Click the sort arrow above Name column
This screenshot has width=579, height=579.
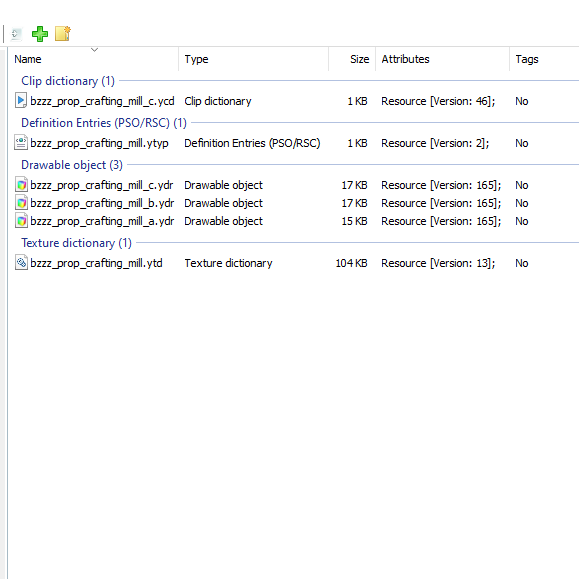(x=95, y=49)
